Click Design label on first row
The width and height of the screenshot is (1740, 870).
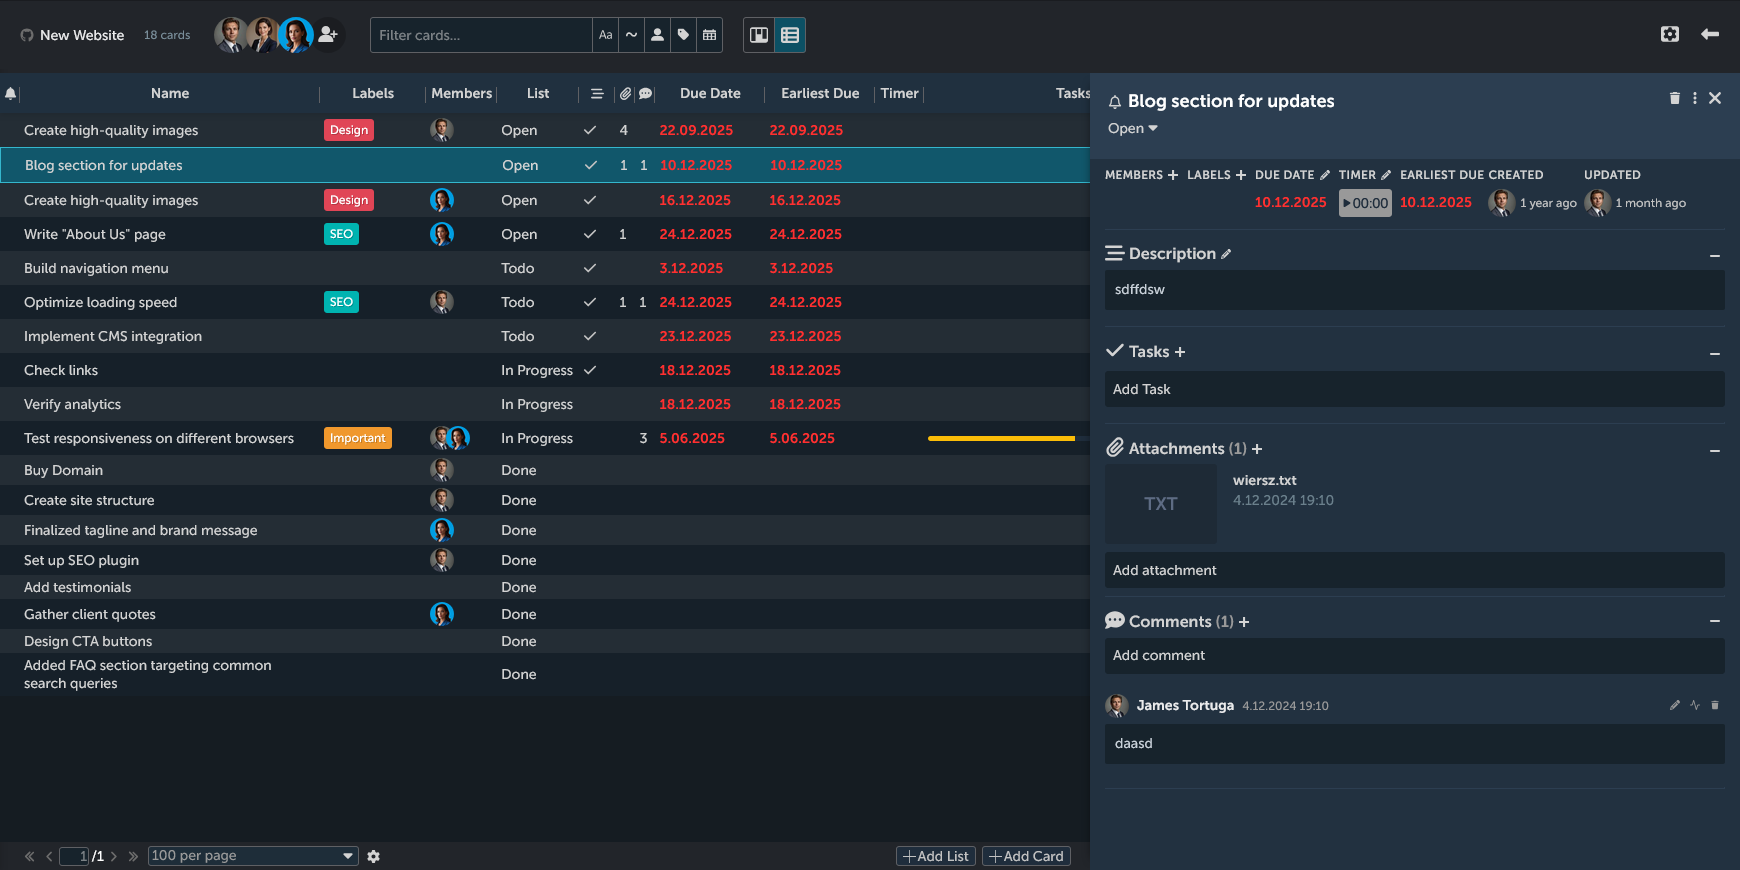point(349,130)
